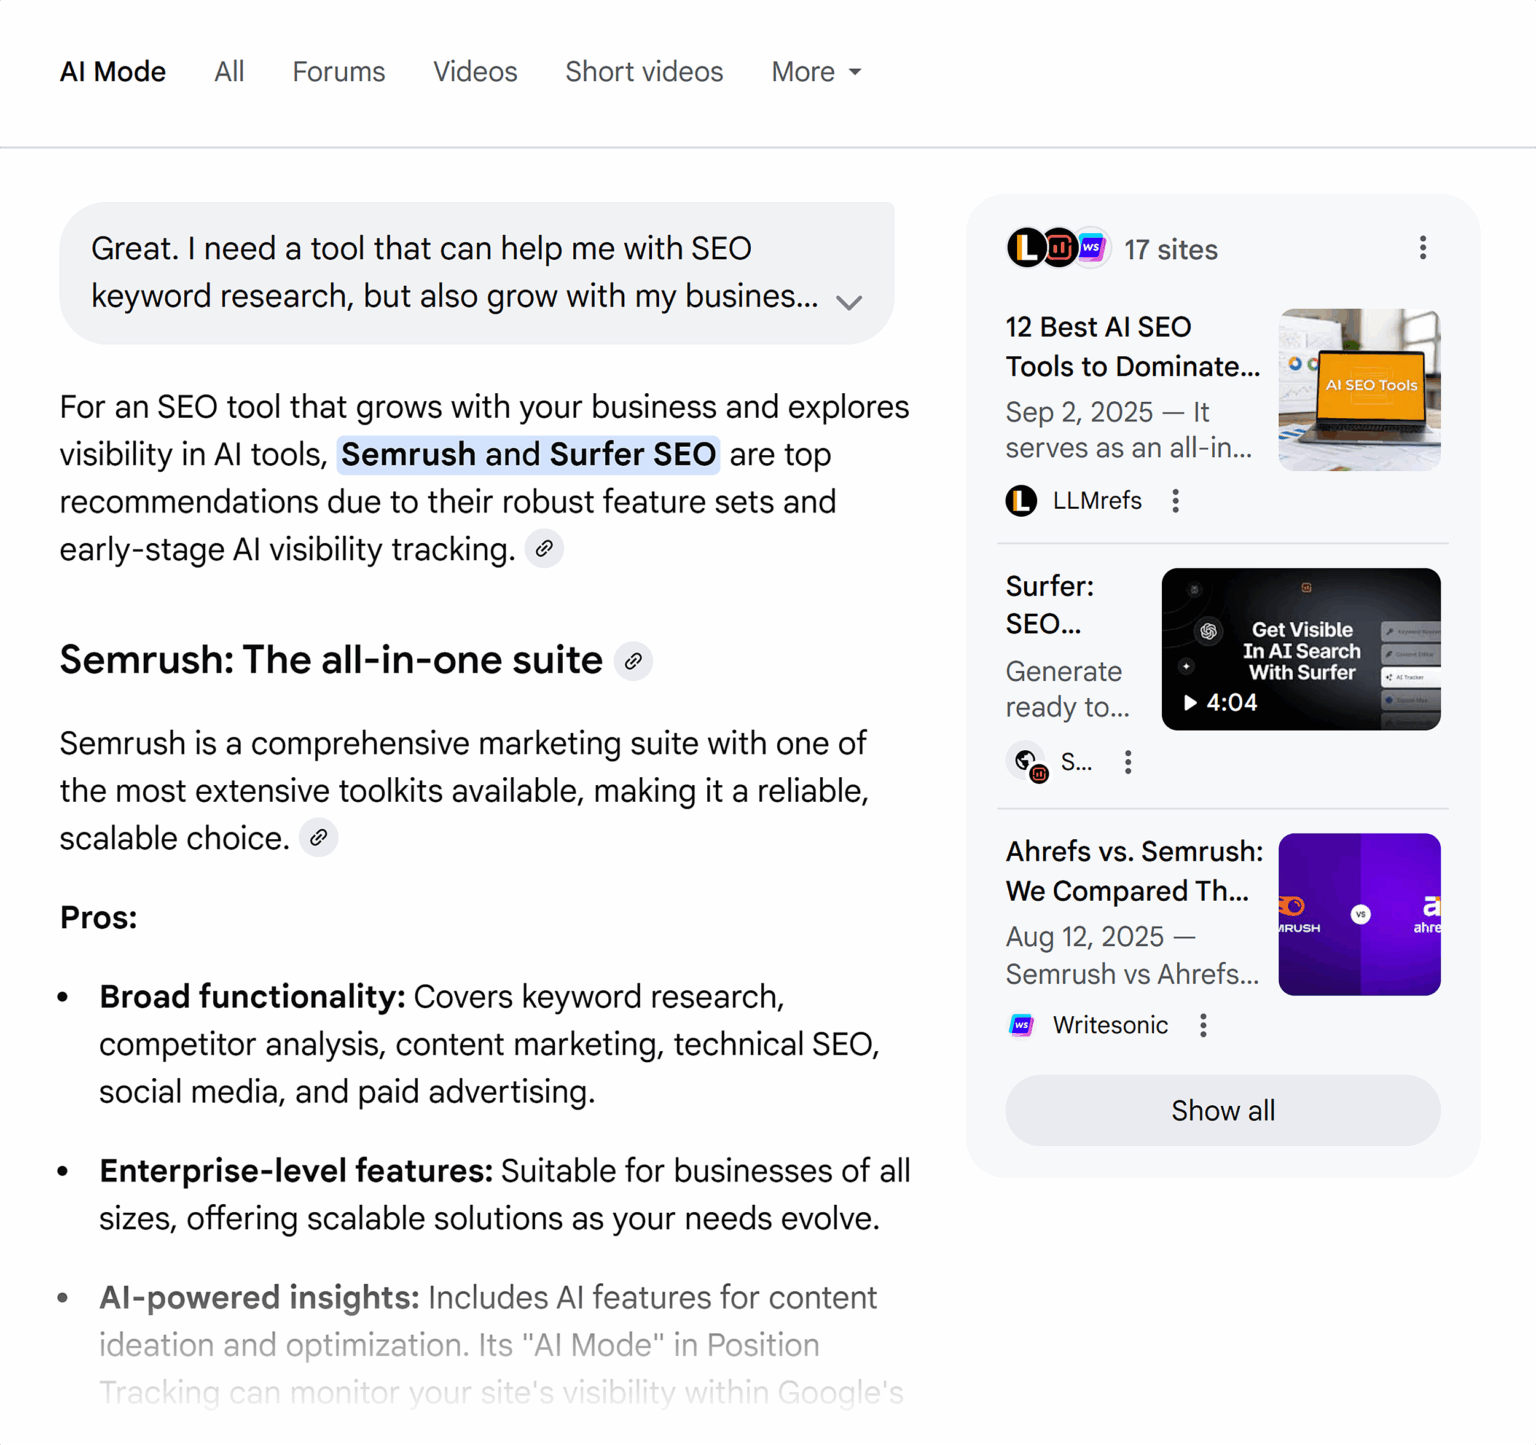
Task: Open three-dot menu beside Writesonic source
Action: [x=1203, y=1025]
